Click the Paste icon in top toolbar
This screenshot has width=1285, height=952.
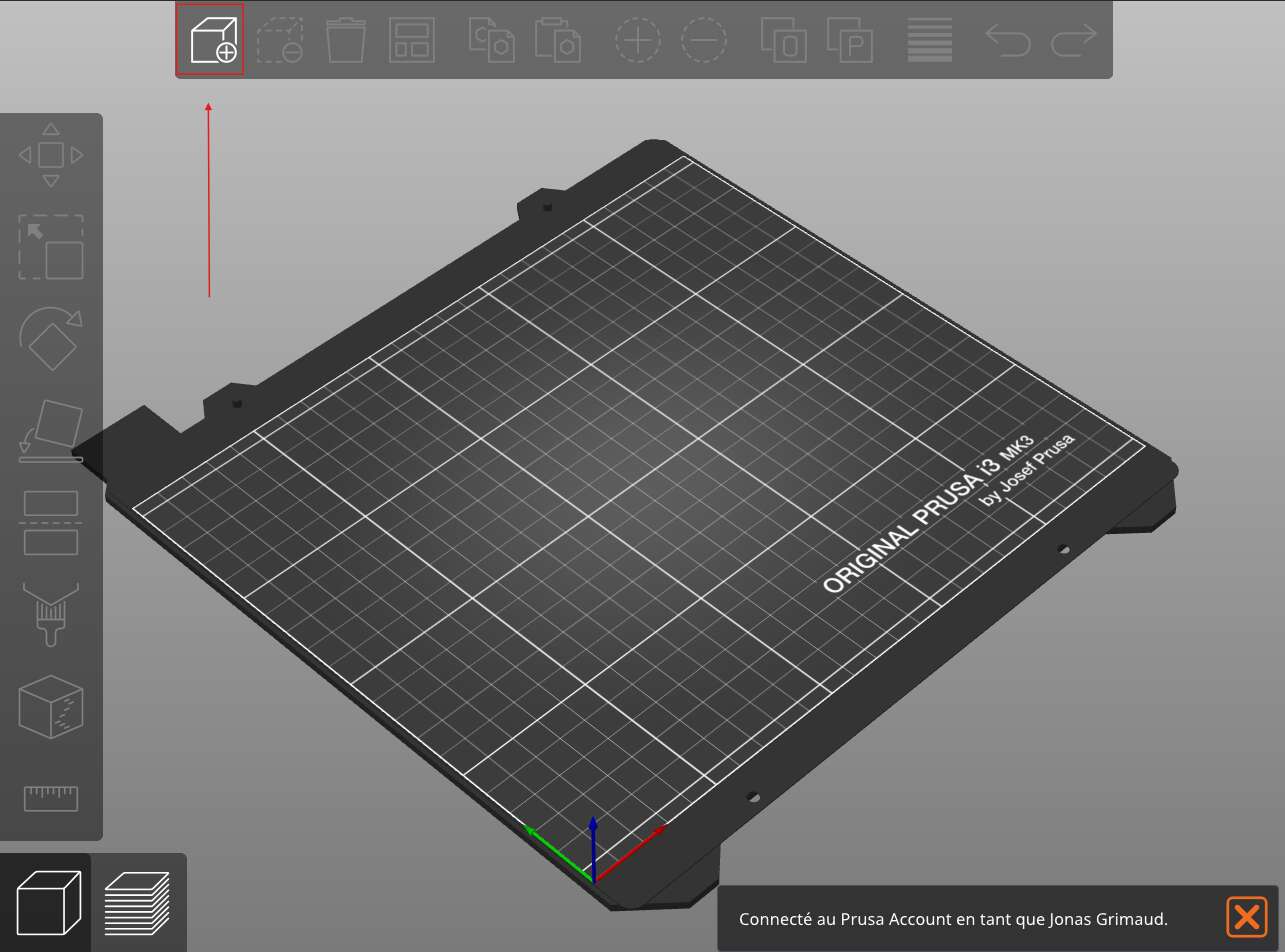click(x=558, y=41)
